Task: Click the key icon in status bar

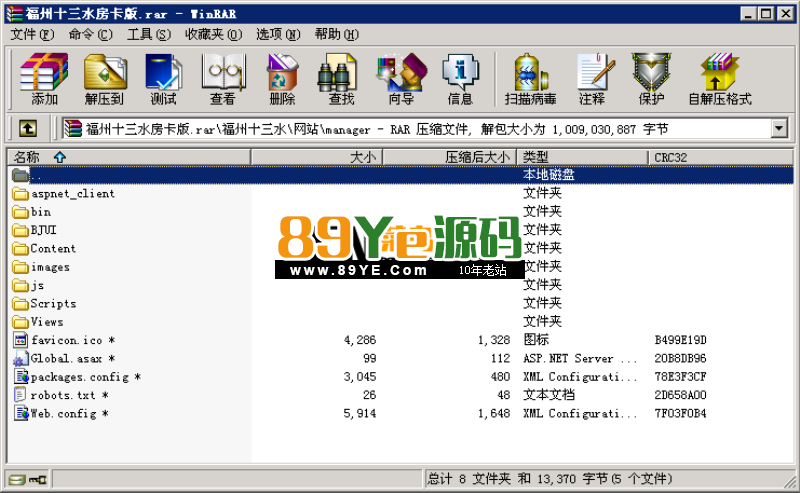Action: (x=38, y=480)
